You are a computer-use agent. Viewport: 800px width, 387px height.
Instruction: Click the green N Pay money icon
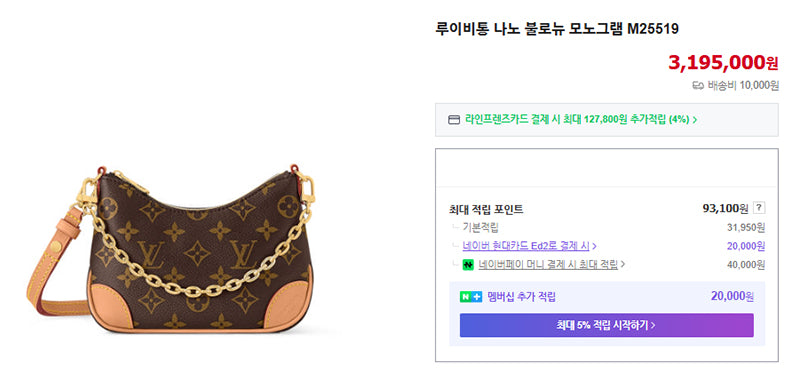468,265
